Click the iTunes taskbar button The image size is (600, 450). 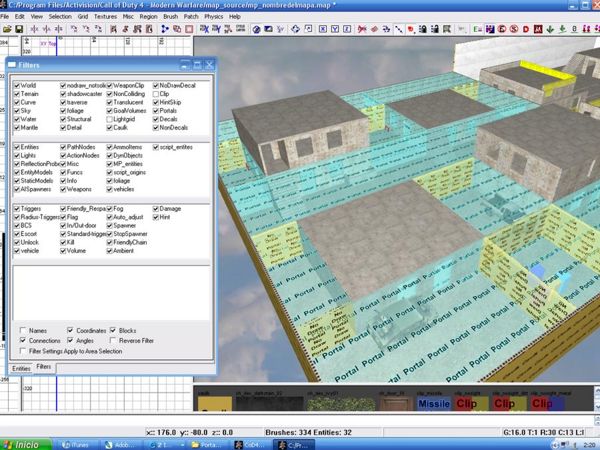coord(77,445)
